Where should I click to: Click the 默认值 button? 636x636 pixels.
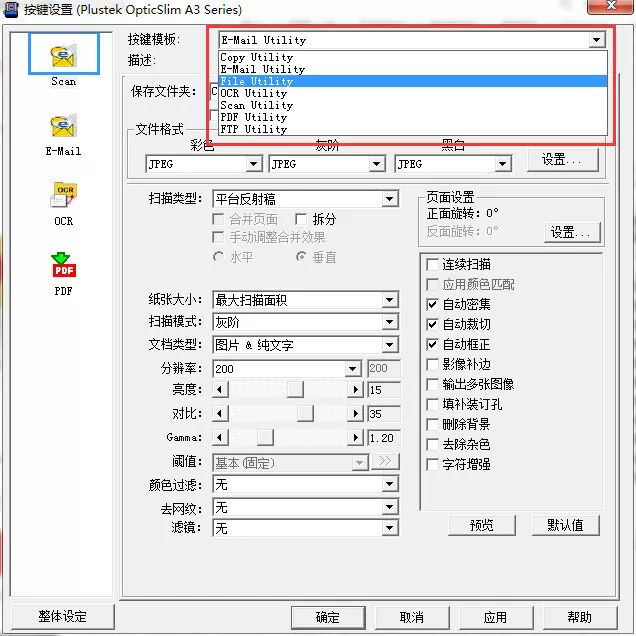click(x=565, y=525)
